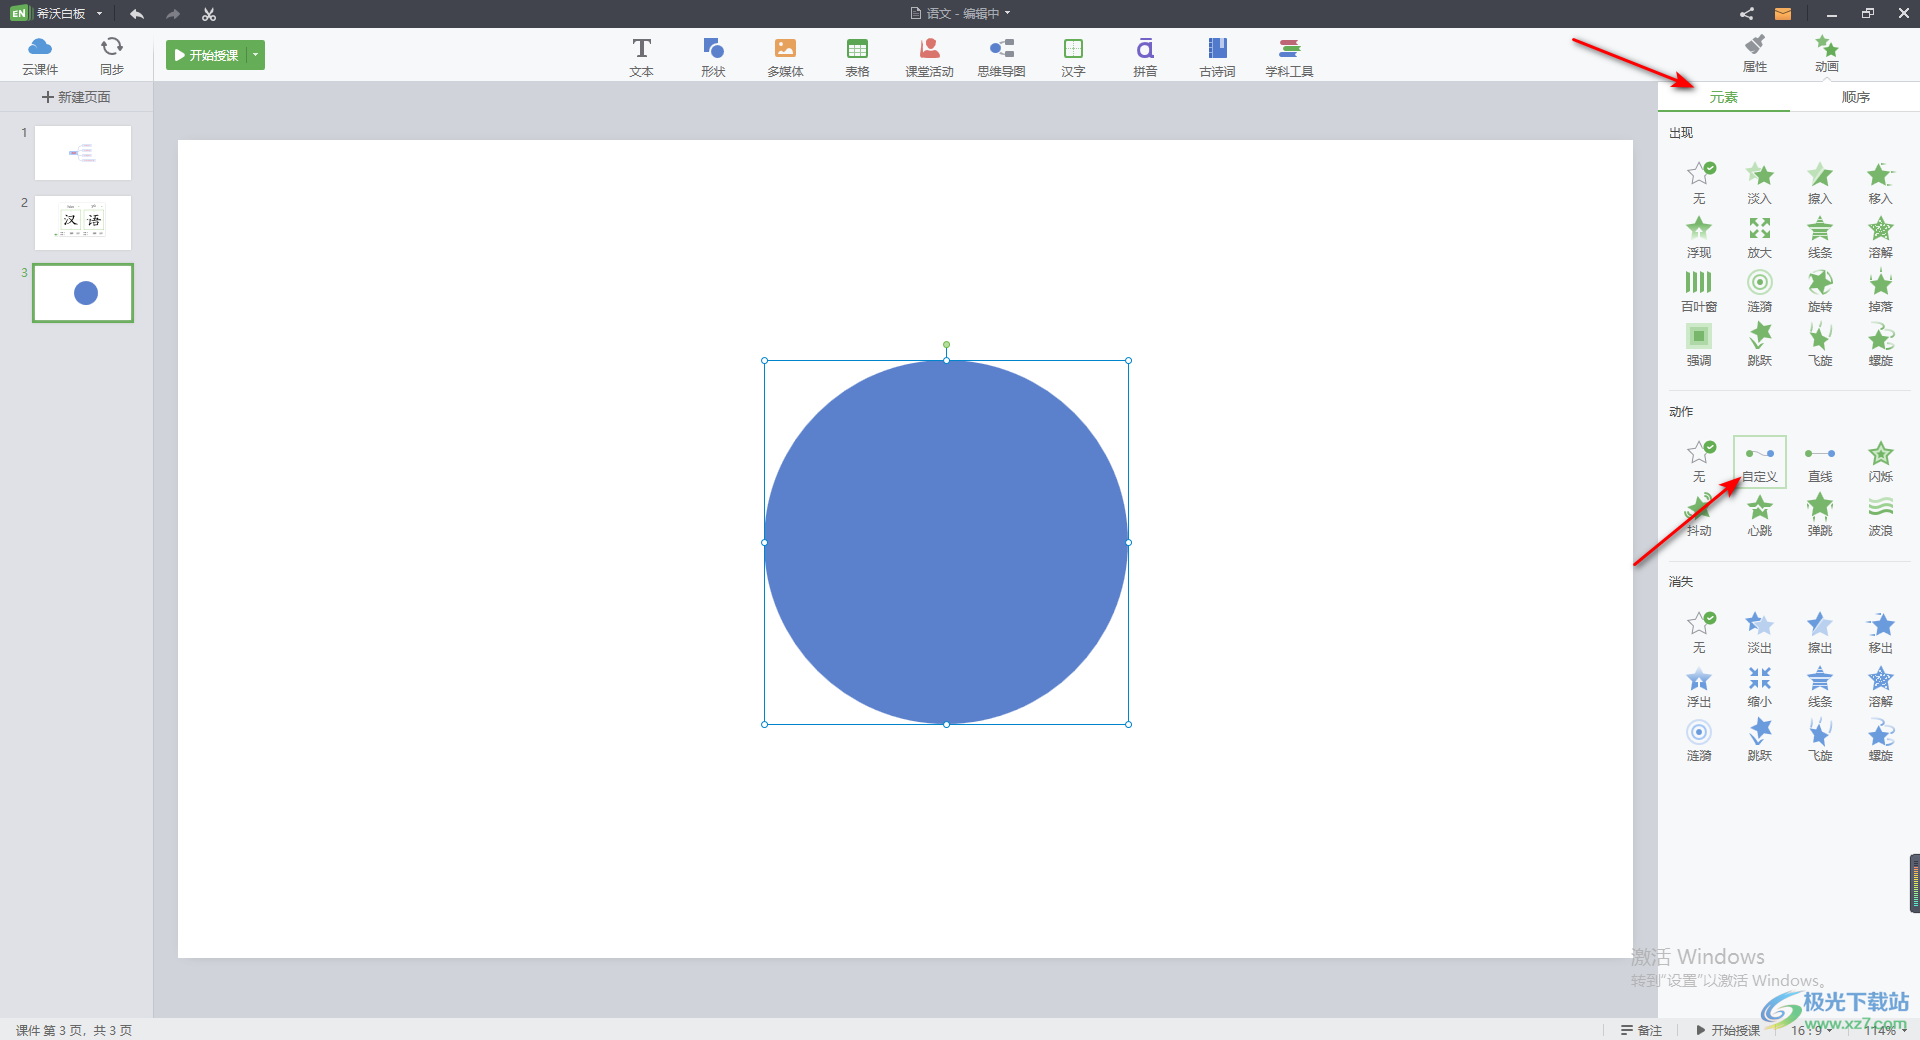1920x1040 pixels.
Task: Click the 同步 sync button
Action: [112, 56]
